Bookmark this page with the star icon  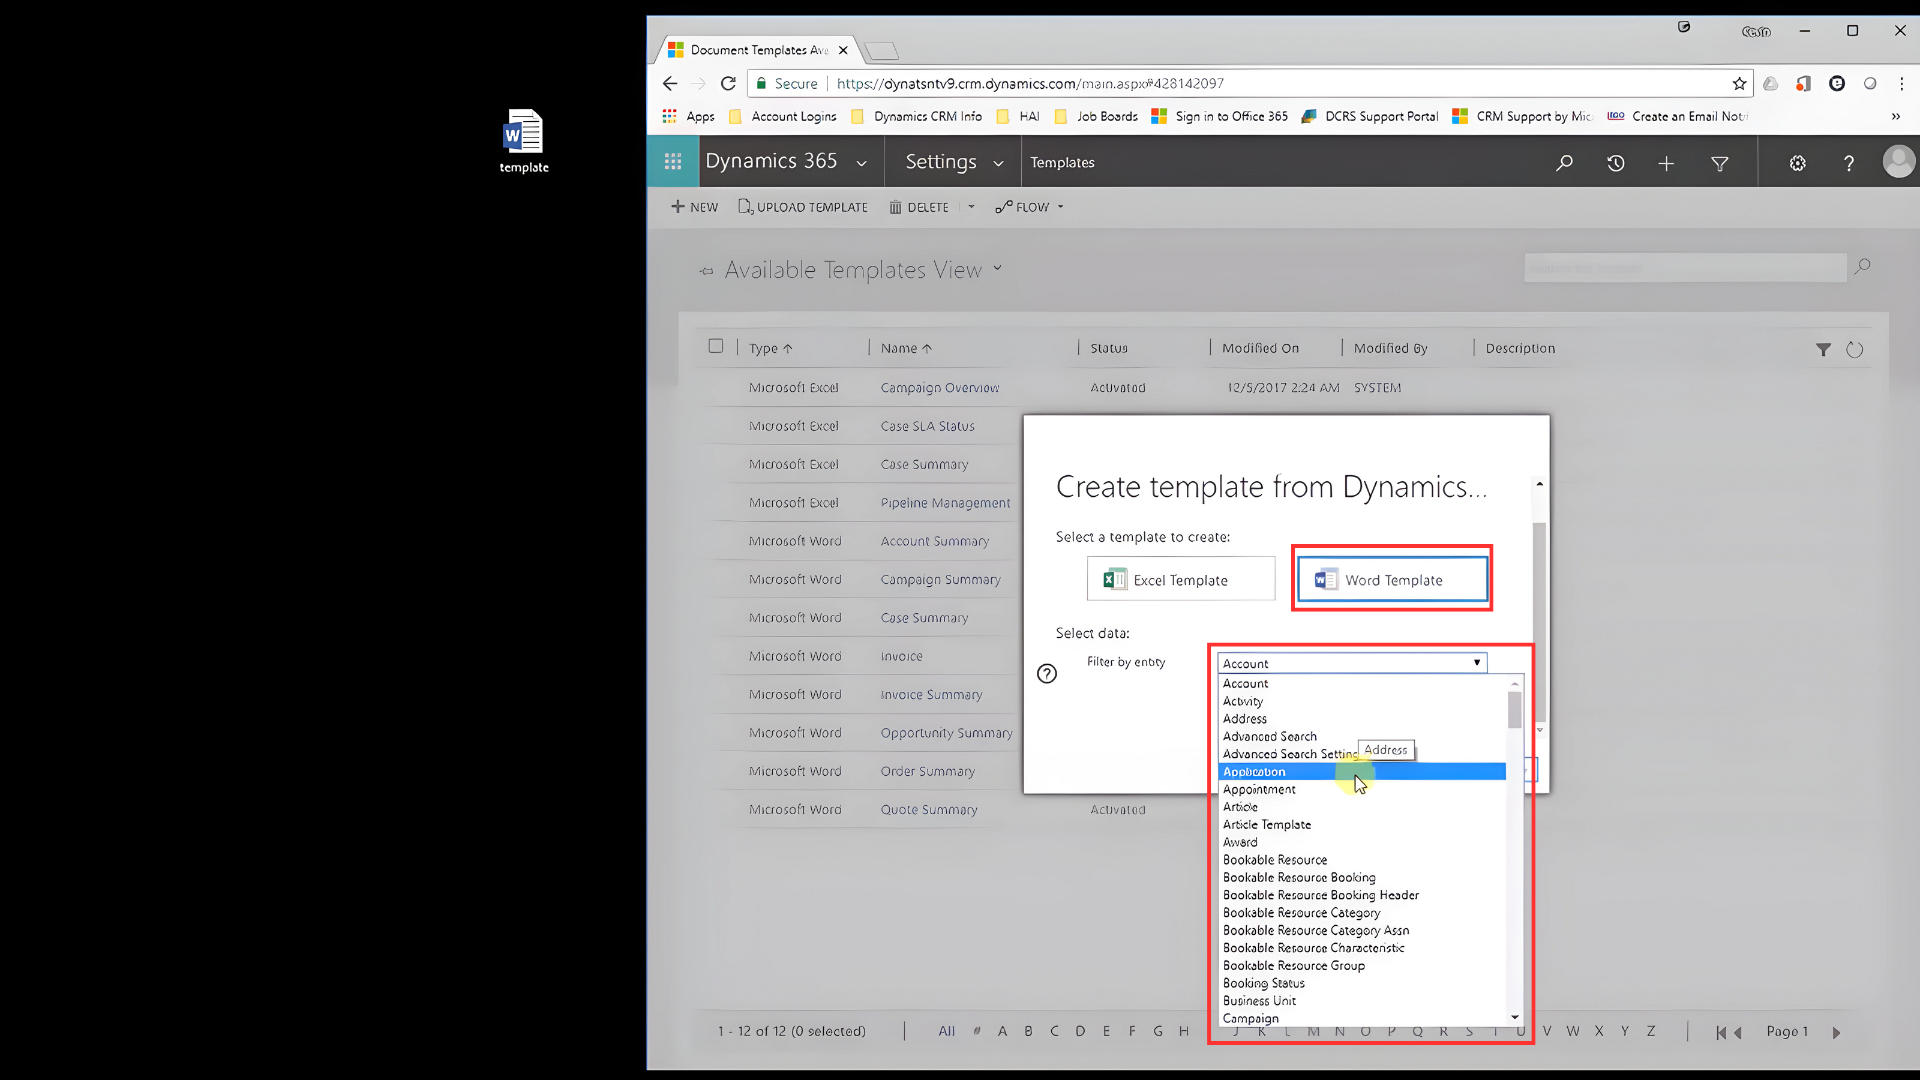point(1739,84)
